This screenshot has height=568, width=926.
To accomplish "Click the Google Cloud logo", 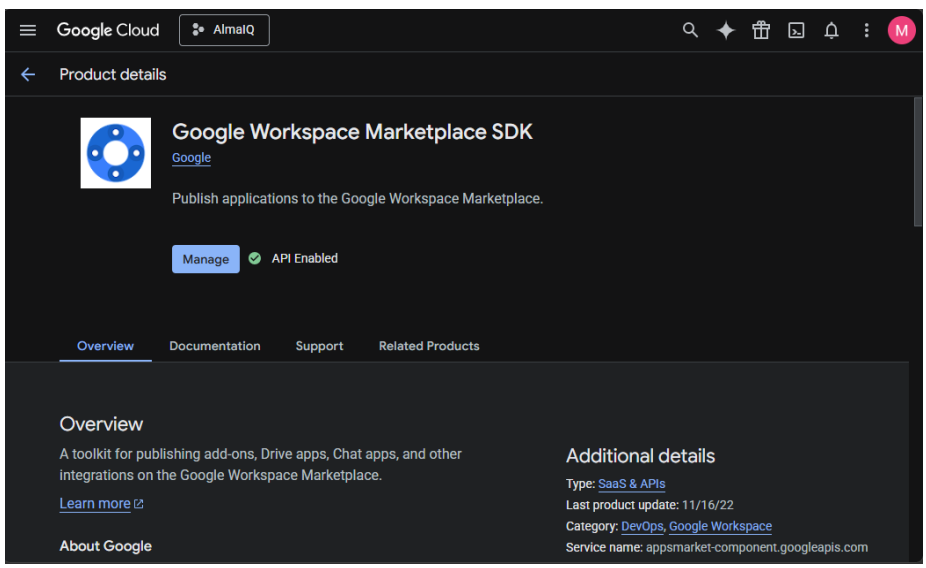I will tap(108, 30).
